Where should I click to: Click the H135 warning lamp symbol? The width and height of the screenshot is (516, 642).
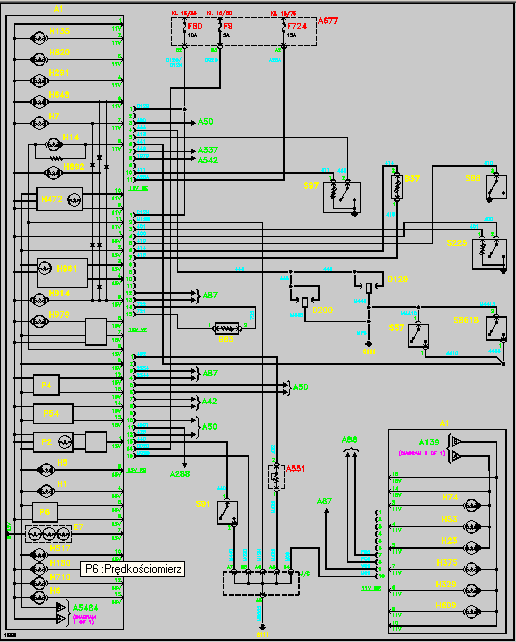39,38
